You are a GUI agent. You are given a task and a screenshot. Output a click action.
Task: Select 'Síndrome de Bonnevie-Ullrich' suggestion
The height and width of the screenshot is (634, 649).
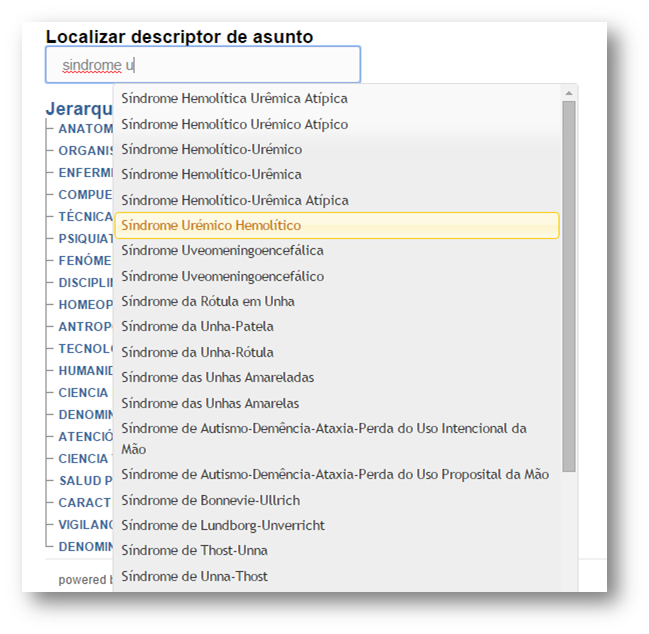[337, 500]
